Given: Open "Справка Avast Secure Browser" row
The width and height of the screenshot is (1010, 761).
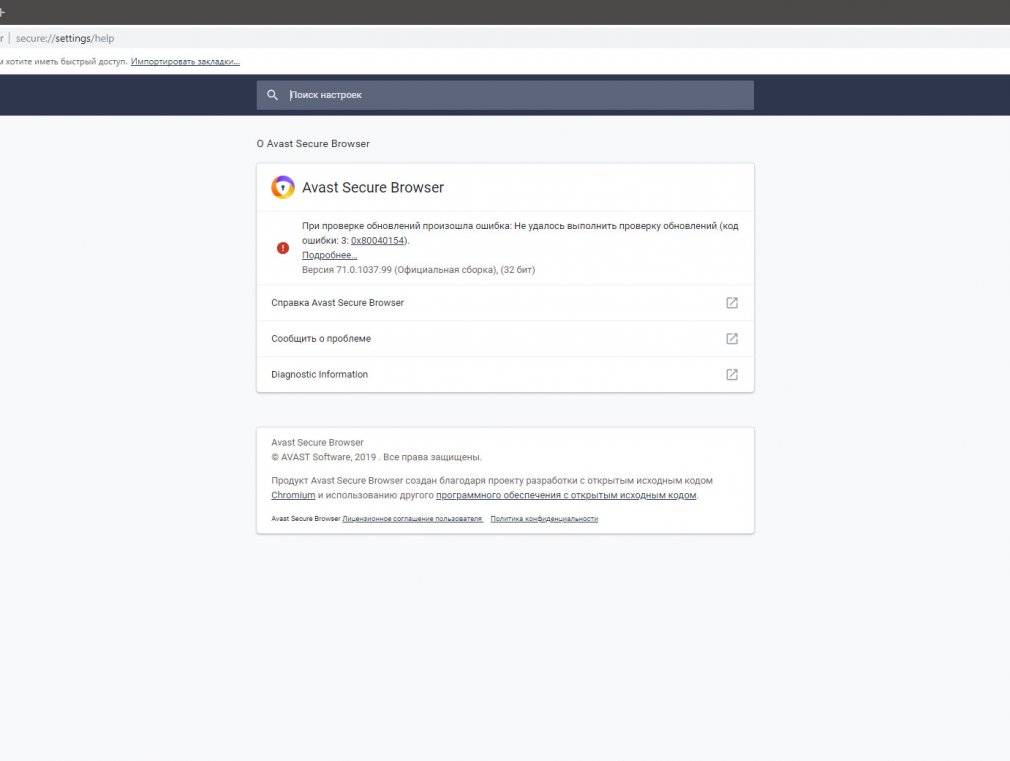Looking at the screenshot, I should pos(505,303).
